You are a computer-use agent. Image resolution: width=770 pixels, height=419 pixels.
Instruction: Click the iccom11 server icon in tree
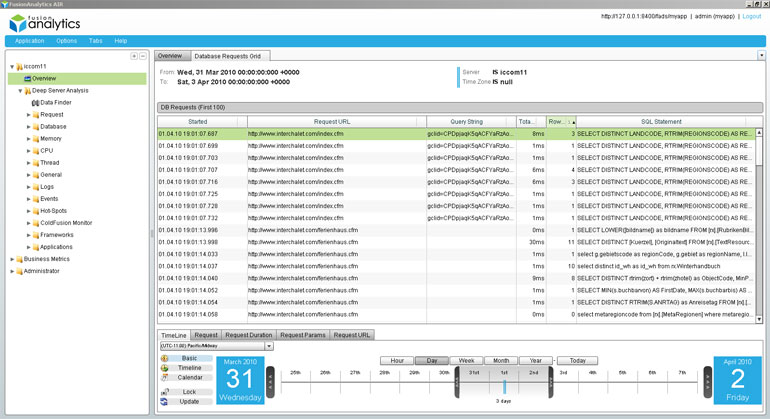coord(20,66)
